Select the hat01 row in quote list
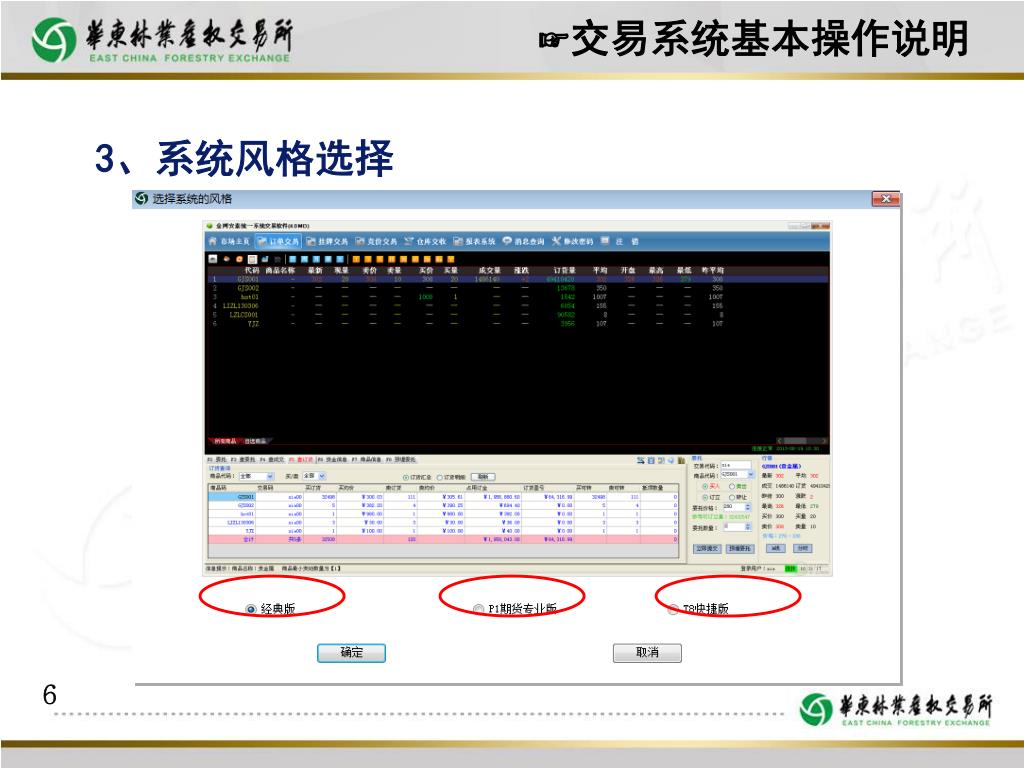 click(517, 297)
